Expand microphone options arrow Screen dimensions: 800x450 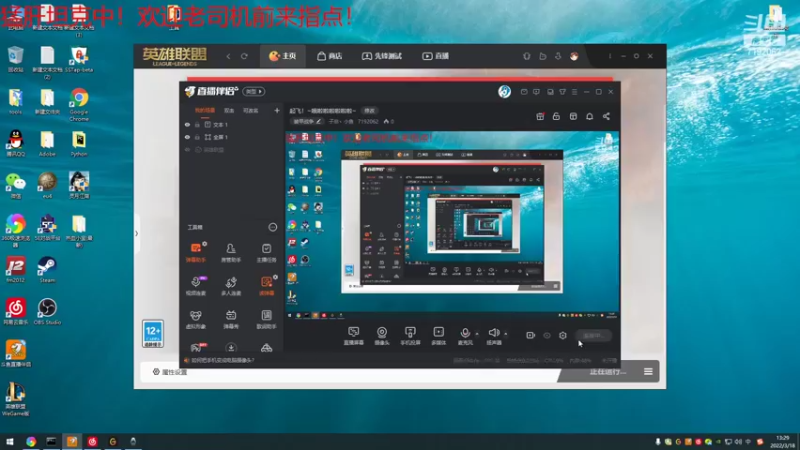477,334
